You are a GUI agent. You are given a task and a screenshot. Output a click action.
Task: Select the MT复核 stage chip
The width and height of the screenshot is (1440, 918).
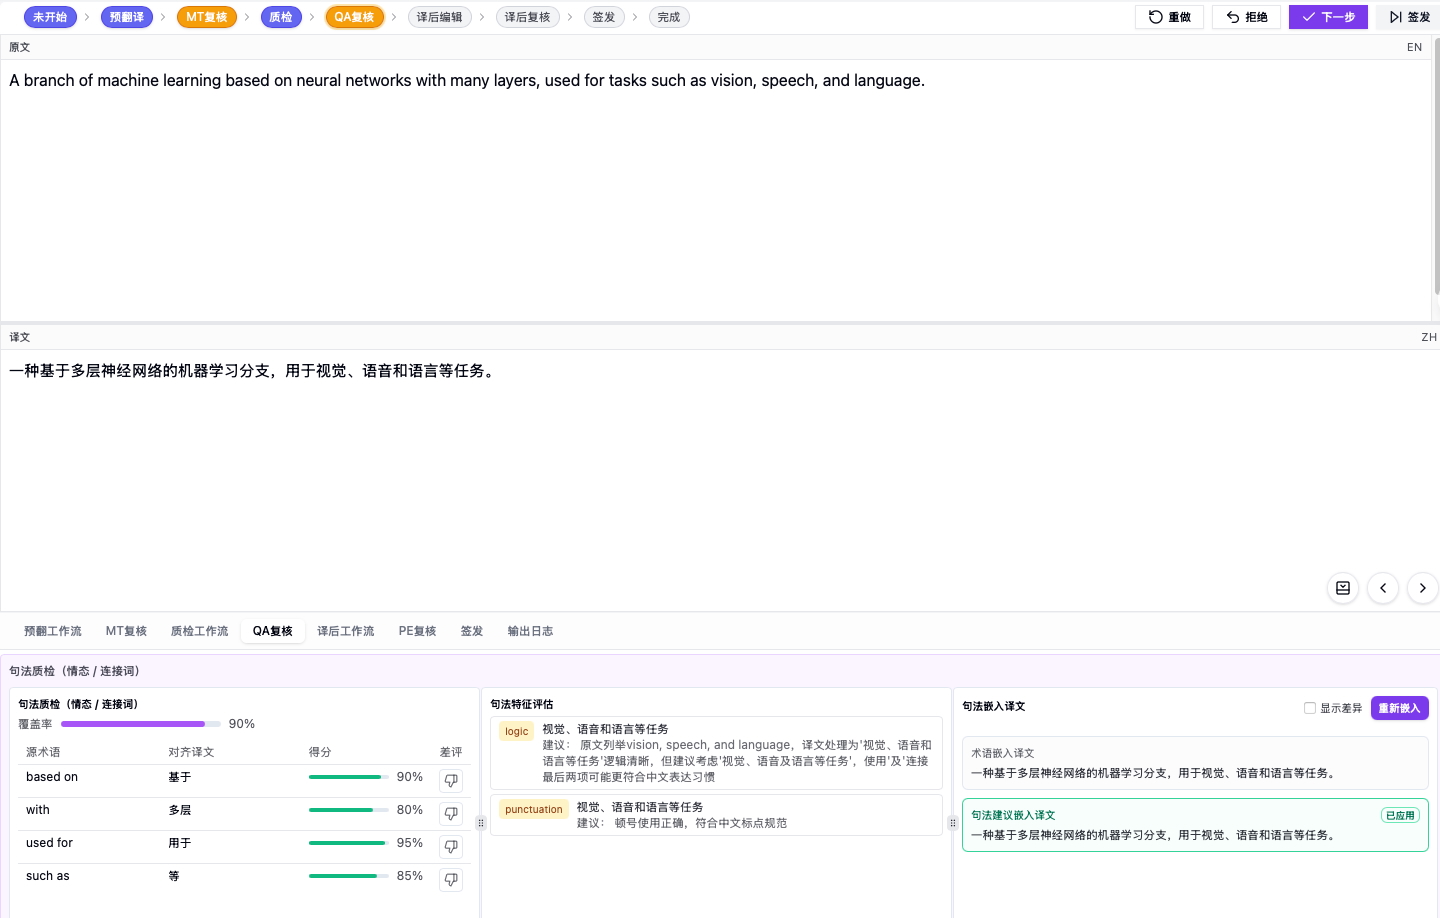click(x=206, y=16)
